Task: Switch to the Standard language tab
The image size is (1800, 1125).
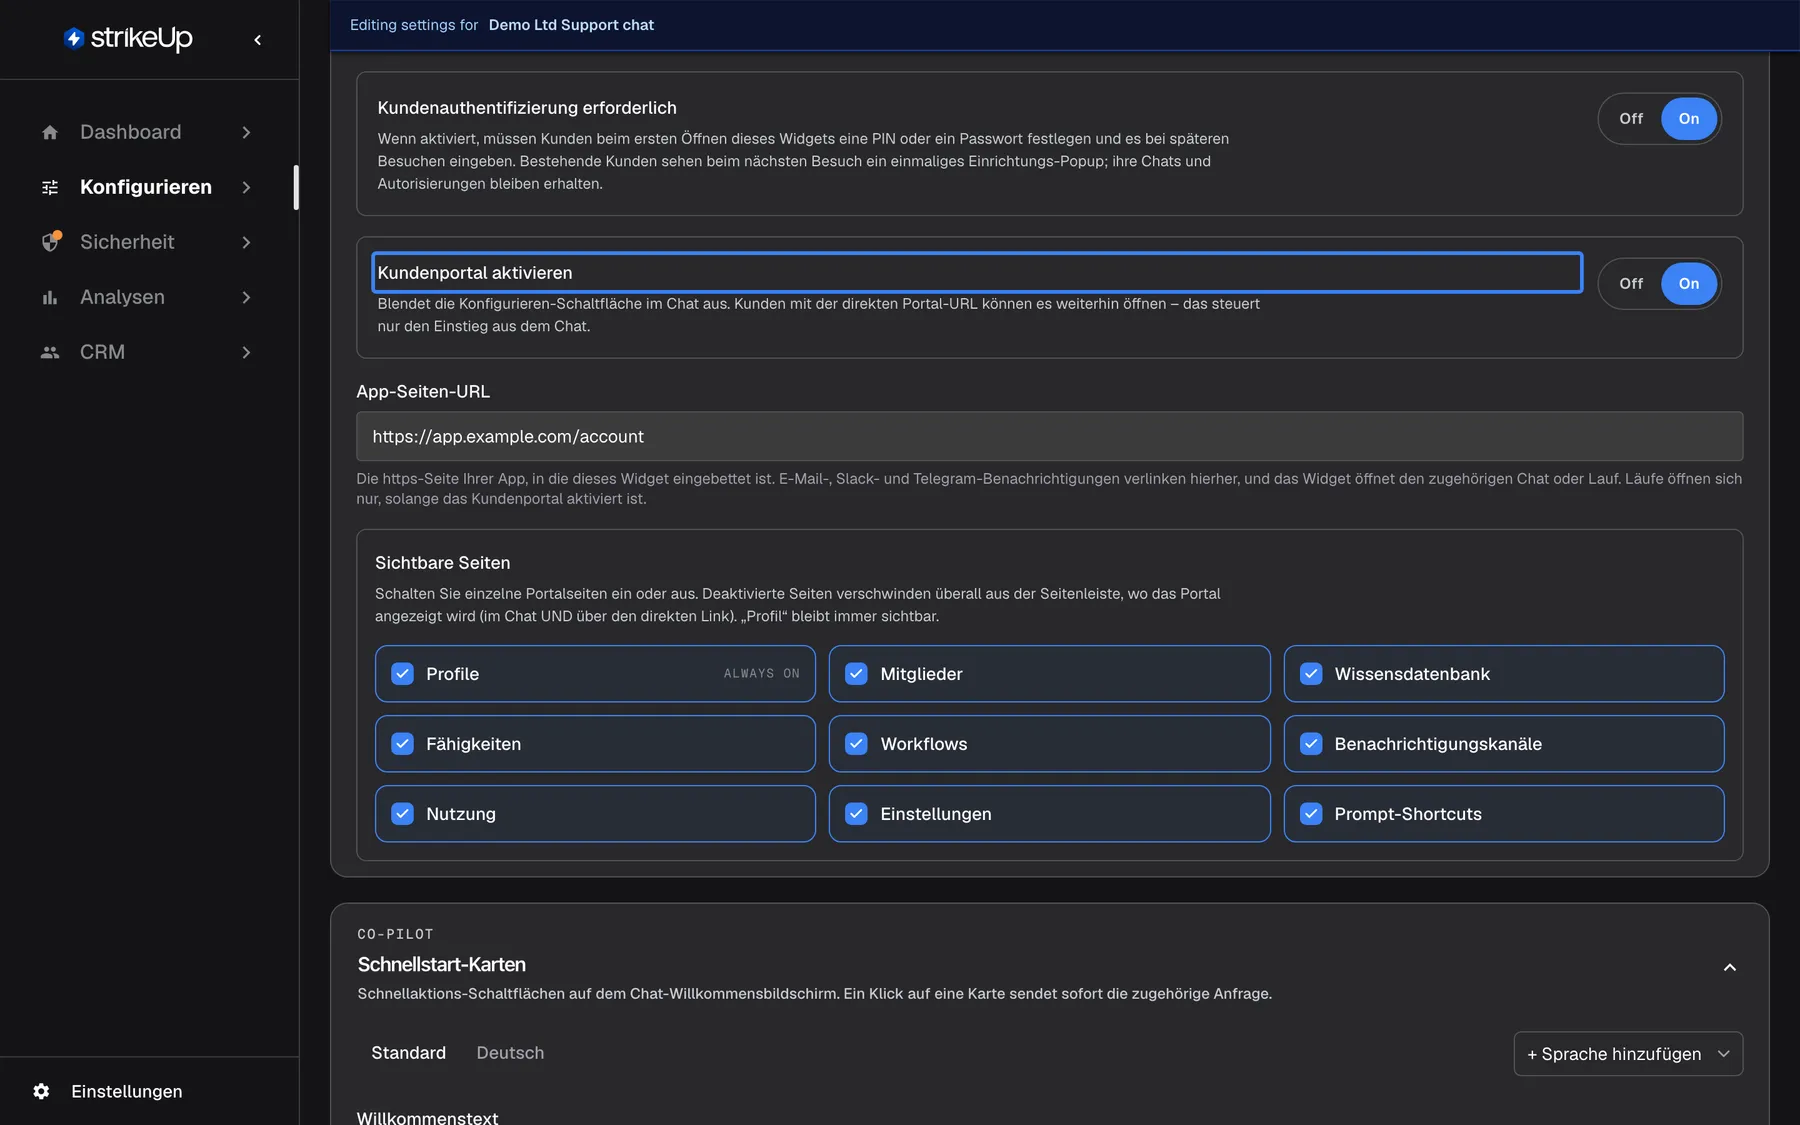Action: coord(409,1053)
